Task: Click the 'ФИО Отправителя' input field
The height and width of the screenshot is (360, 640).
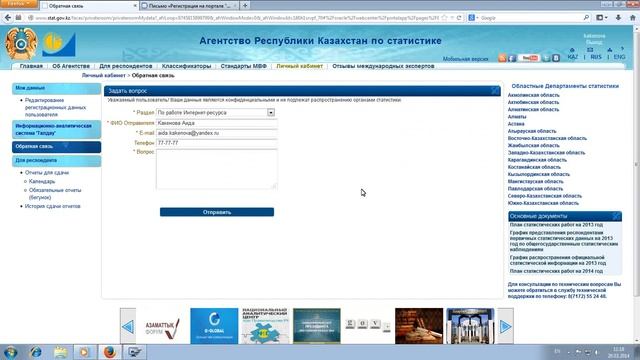Action: click(x=217, y=123)
